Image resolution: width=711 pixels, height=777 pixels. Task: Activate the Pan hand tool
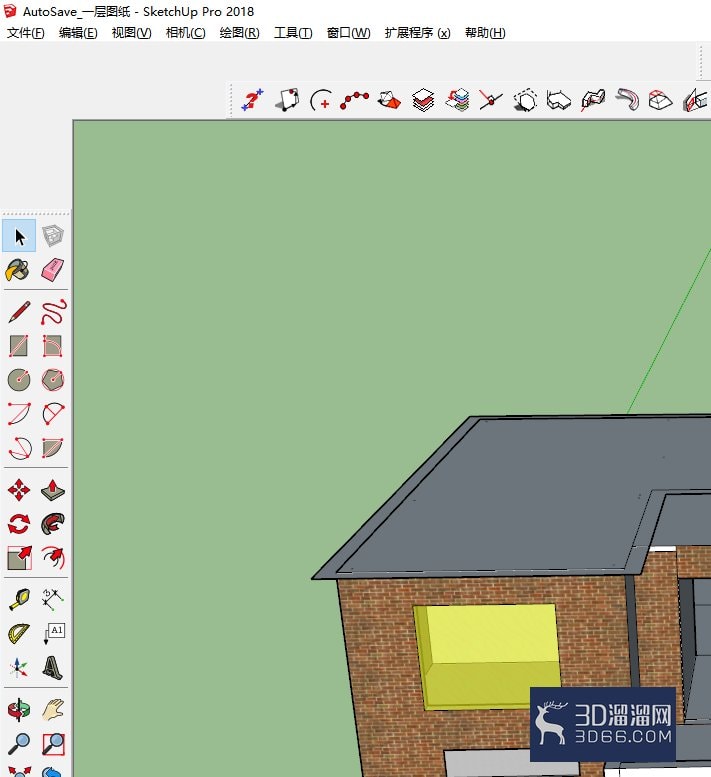pos(53,710)
